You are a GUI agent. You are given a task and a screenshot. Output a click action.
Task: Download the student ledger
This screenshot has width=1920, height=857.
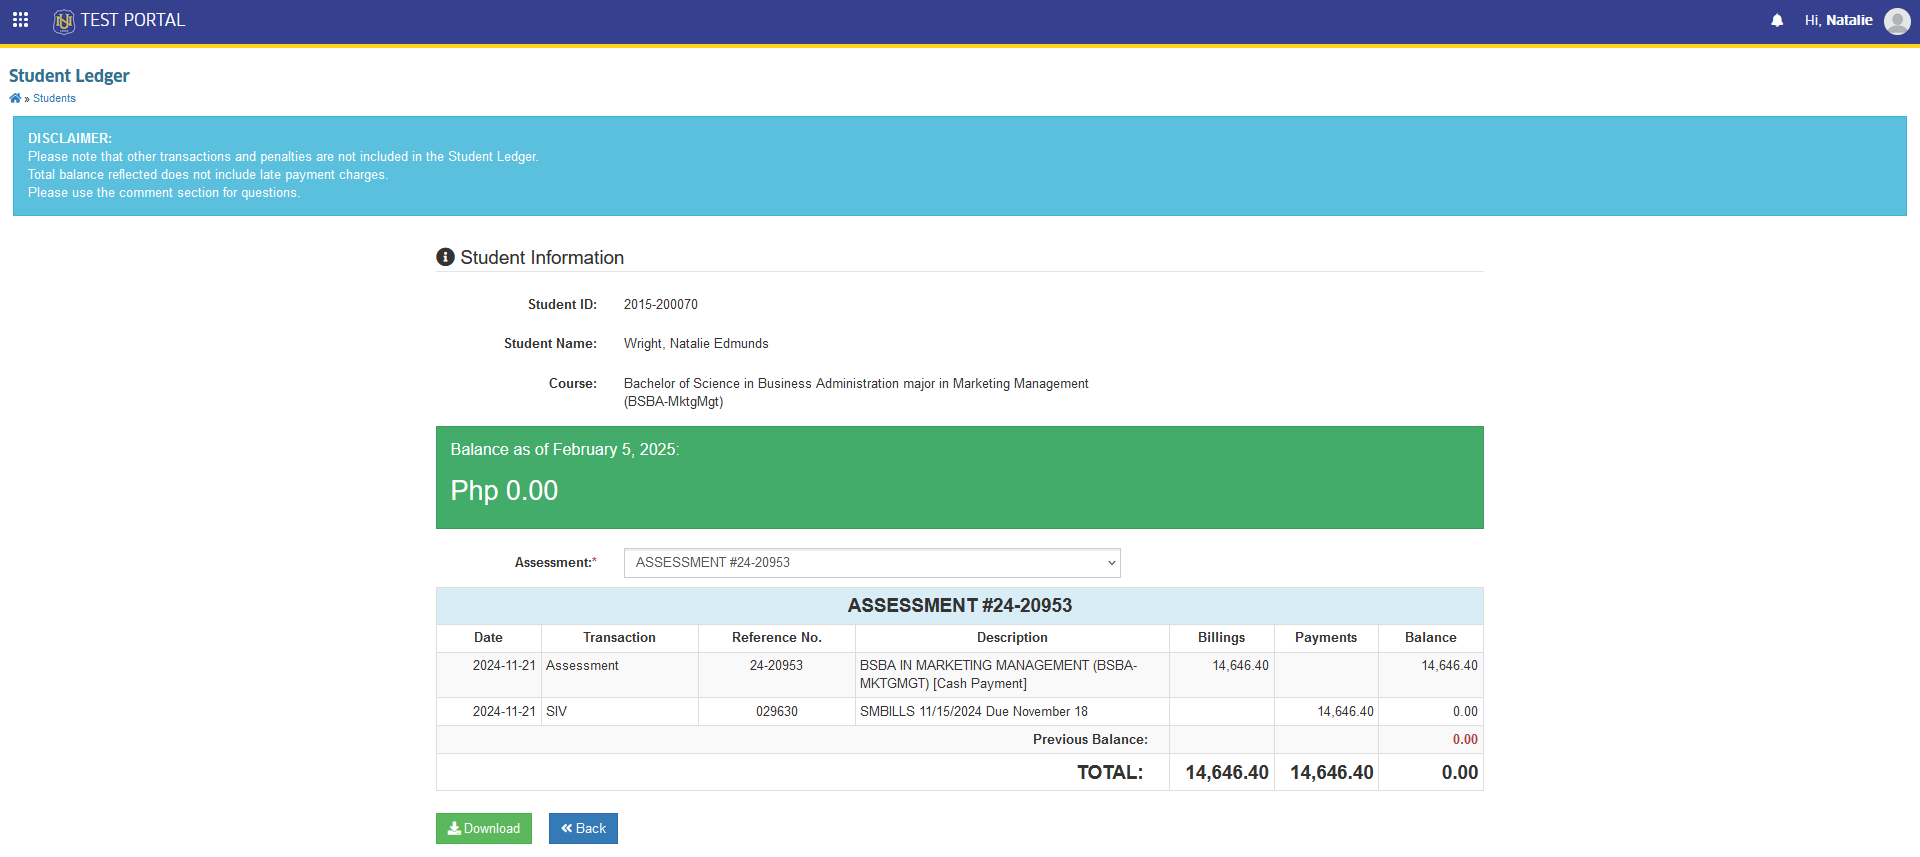[x=484, y=828]
